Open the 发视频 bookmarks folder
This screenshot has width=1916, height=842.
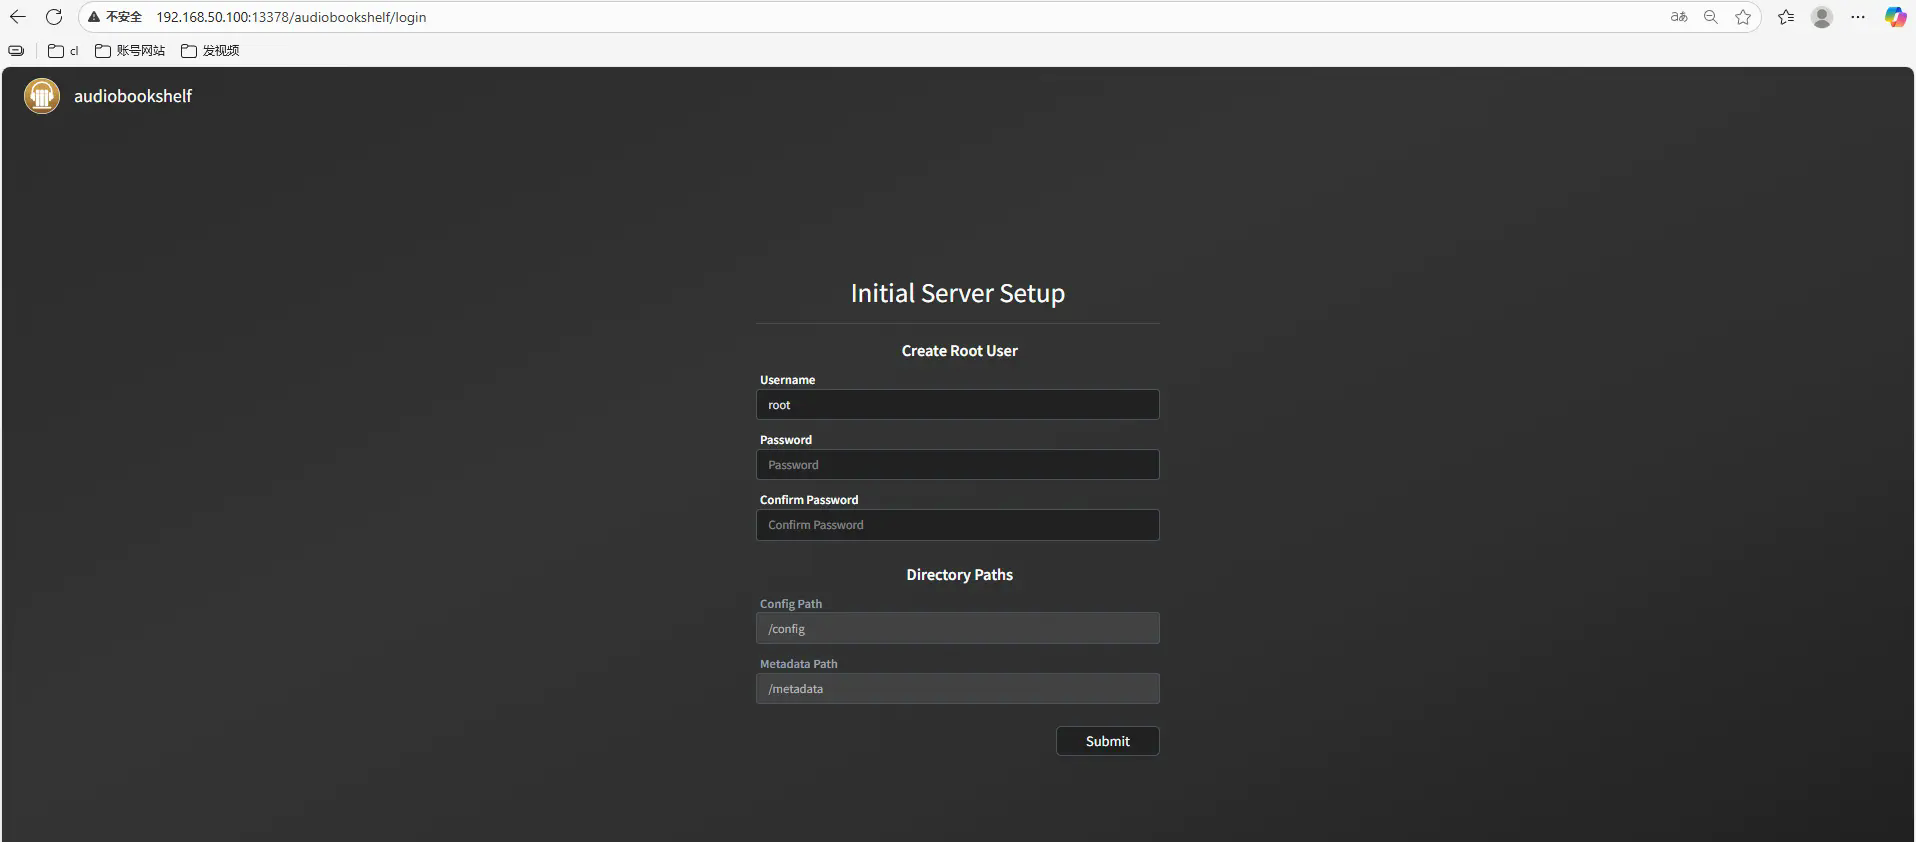[210, 50]
